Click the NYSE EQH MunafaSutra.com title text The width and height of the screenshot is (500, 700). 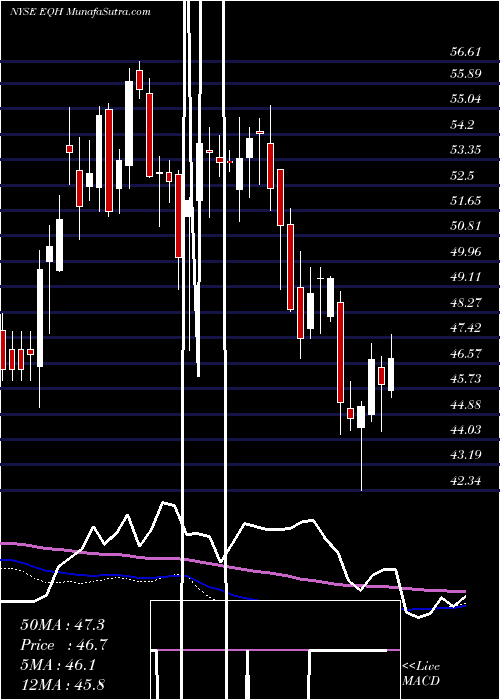click(80, 12)
